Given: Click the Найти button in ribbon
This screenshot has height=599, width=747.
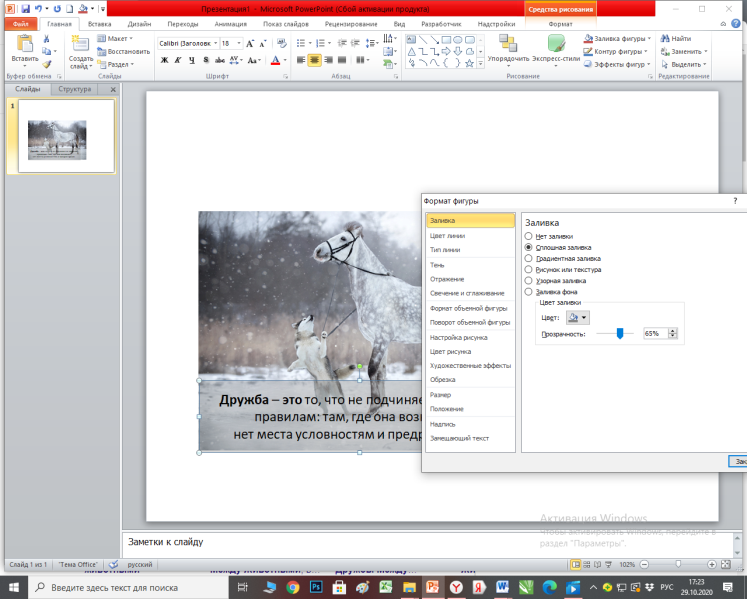Looking at the screenshot, I should coord(676,39).
